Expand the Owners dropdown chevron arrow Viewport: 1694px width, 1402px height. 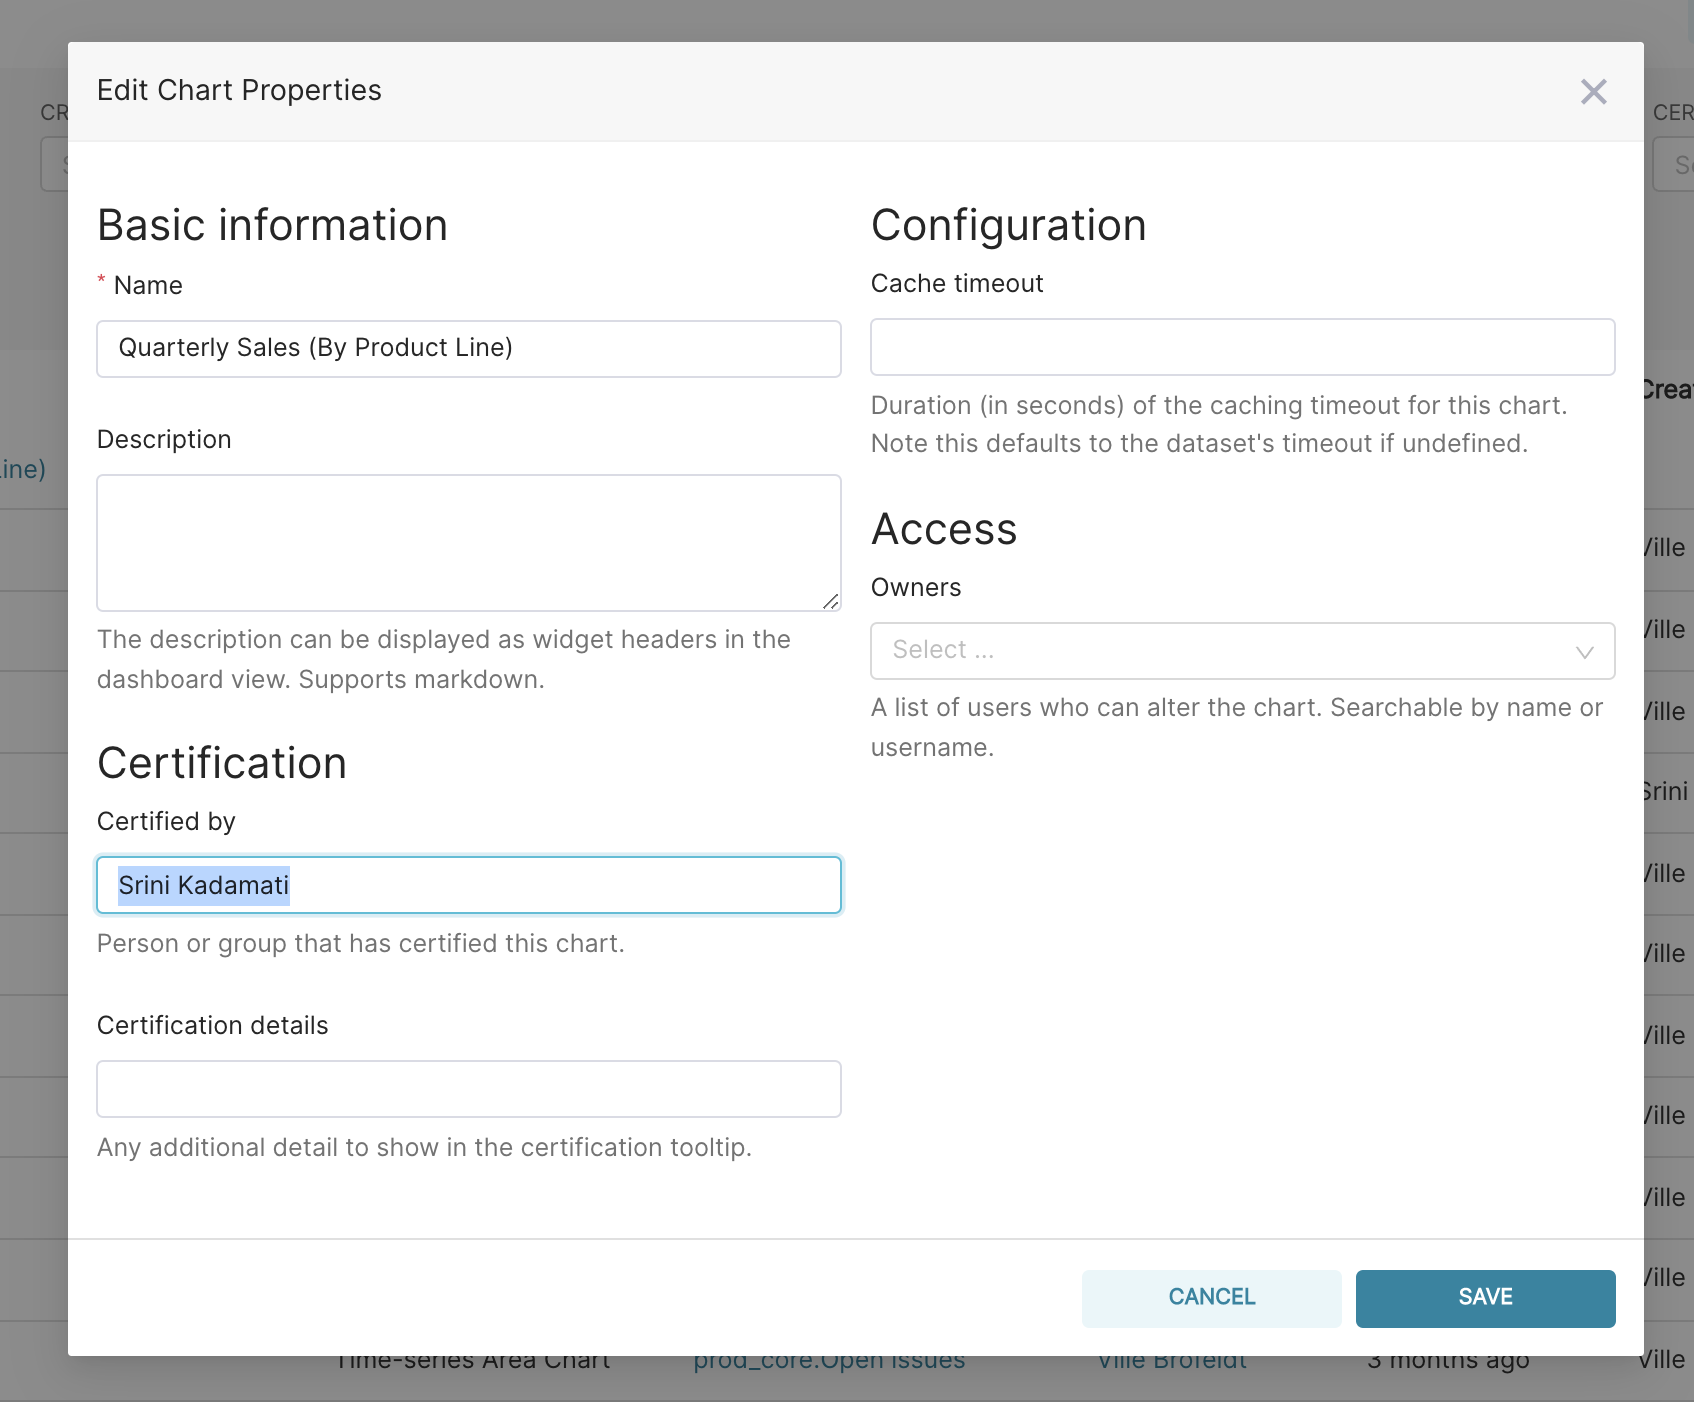pos(1584,652)
